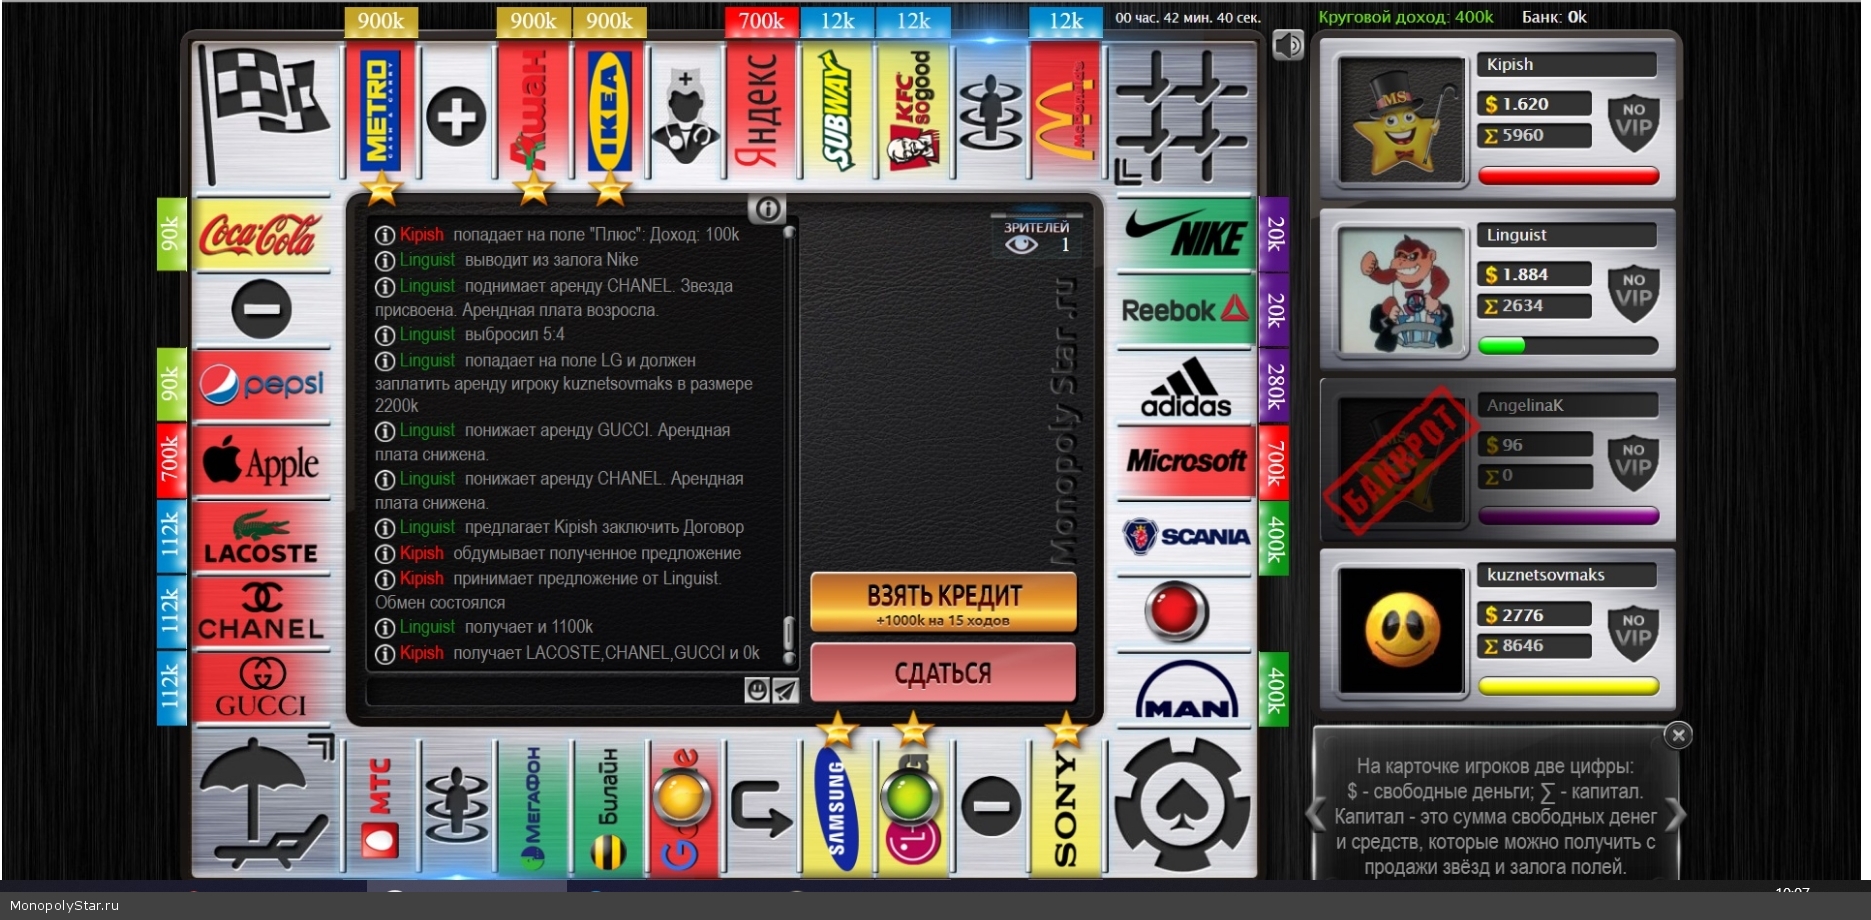The width and height of the screenshot is (1871, 920).
Task: Click the chat message input field
Action: click(x=555, y=690)
